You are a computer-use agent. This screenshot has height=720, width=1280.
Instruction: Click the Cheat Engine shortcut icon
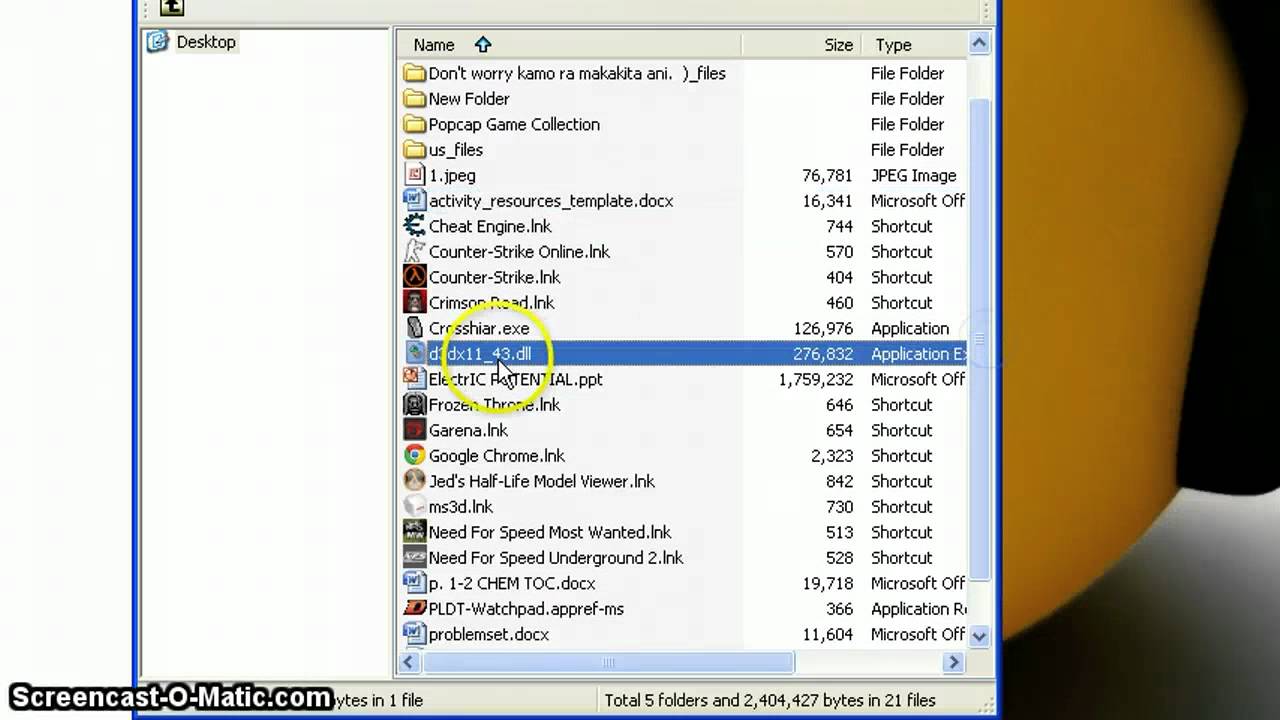tap(414, 226)
